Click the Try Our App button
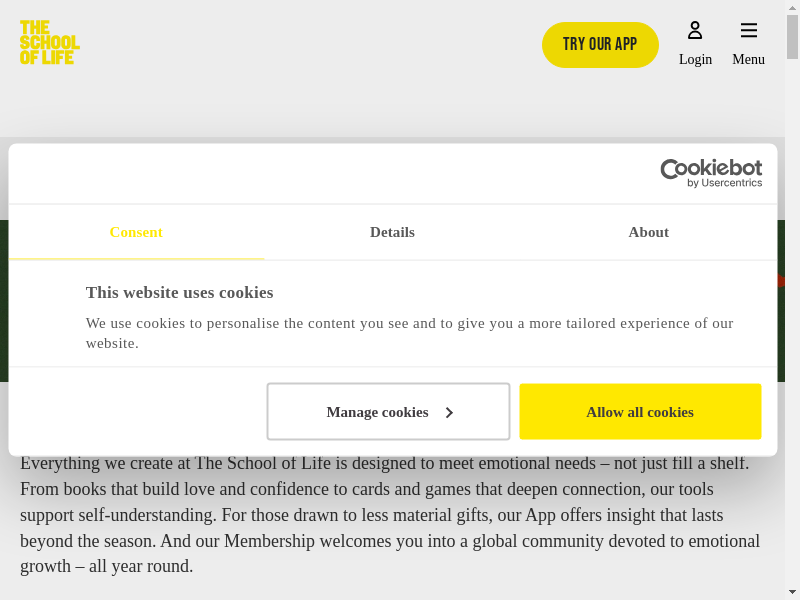The height and width of the screenshot is (600, 800). (600, 45)
